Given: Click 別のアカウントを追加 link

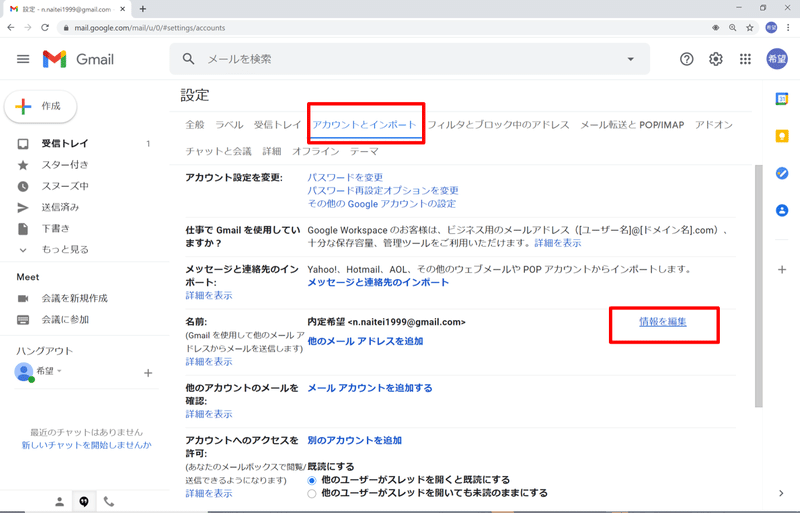Looking at the screenshot, I should click(355, 441).
